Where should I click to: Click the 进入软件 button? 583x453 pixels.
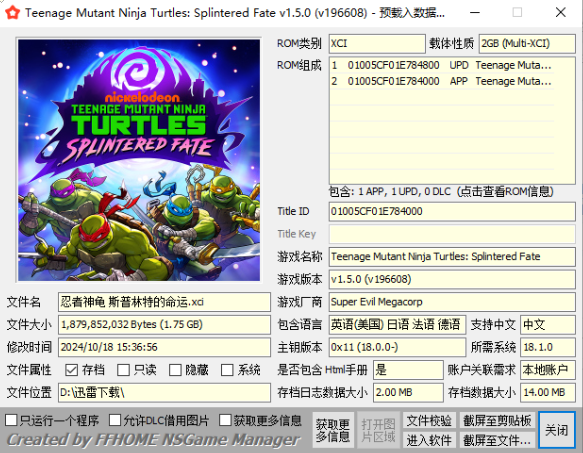click(x=429, y=440)
